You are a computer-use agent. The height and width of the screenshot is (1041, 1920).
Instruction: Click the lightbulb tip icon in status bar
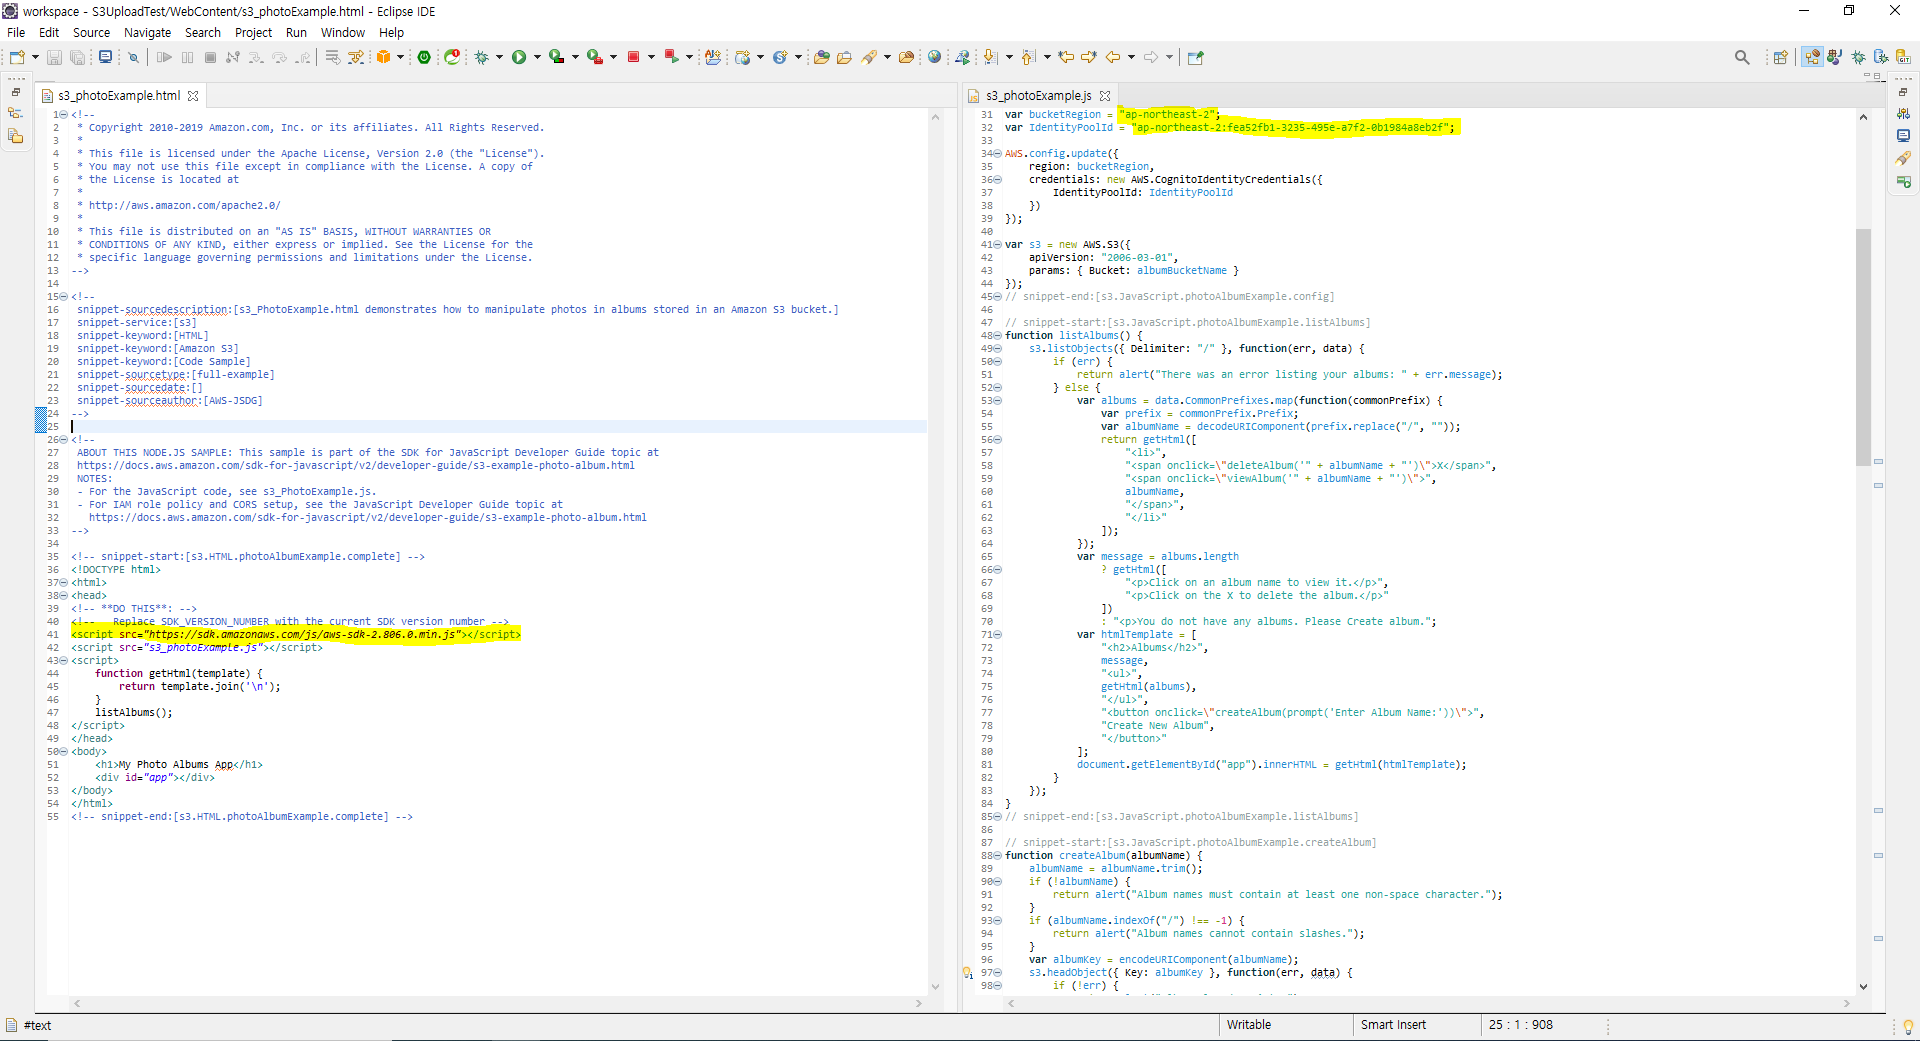click(1908, 1026)
